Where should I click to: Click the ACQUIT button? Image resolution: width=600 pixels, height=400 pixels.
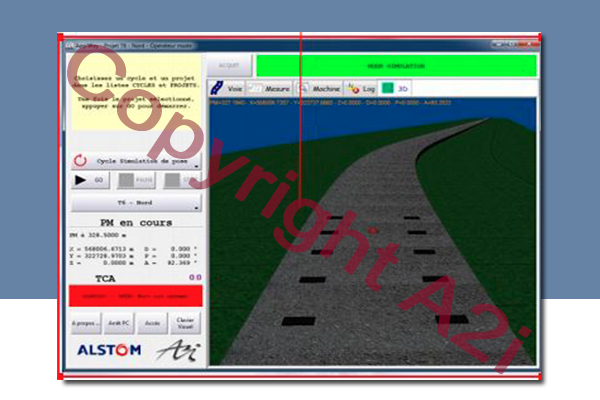(228, 65)
